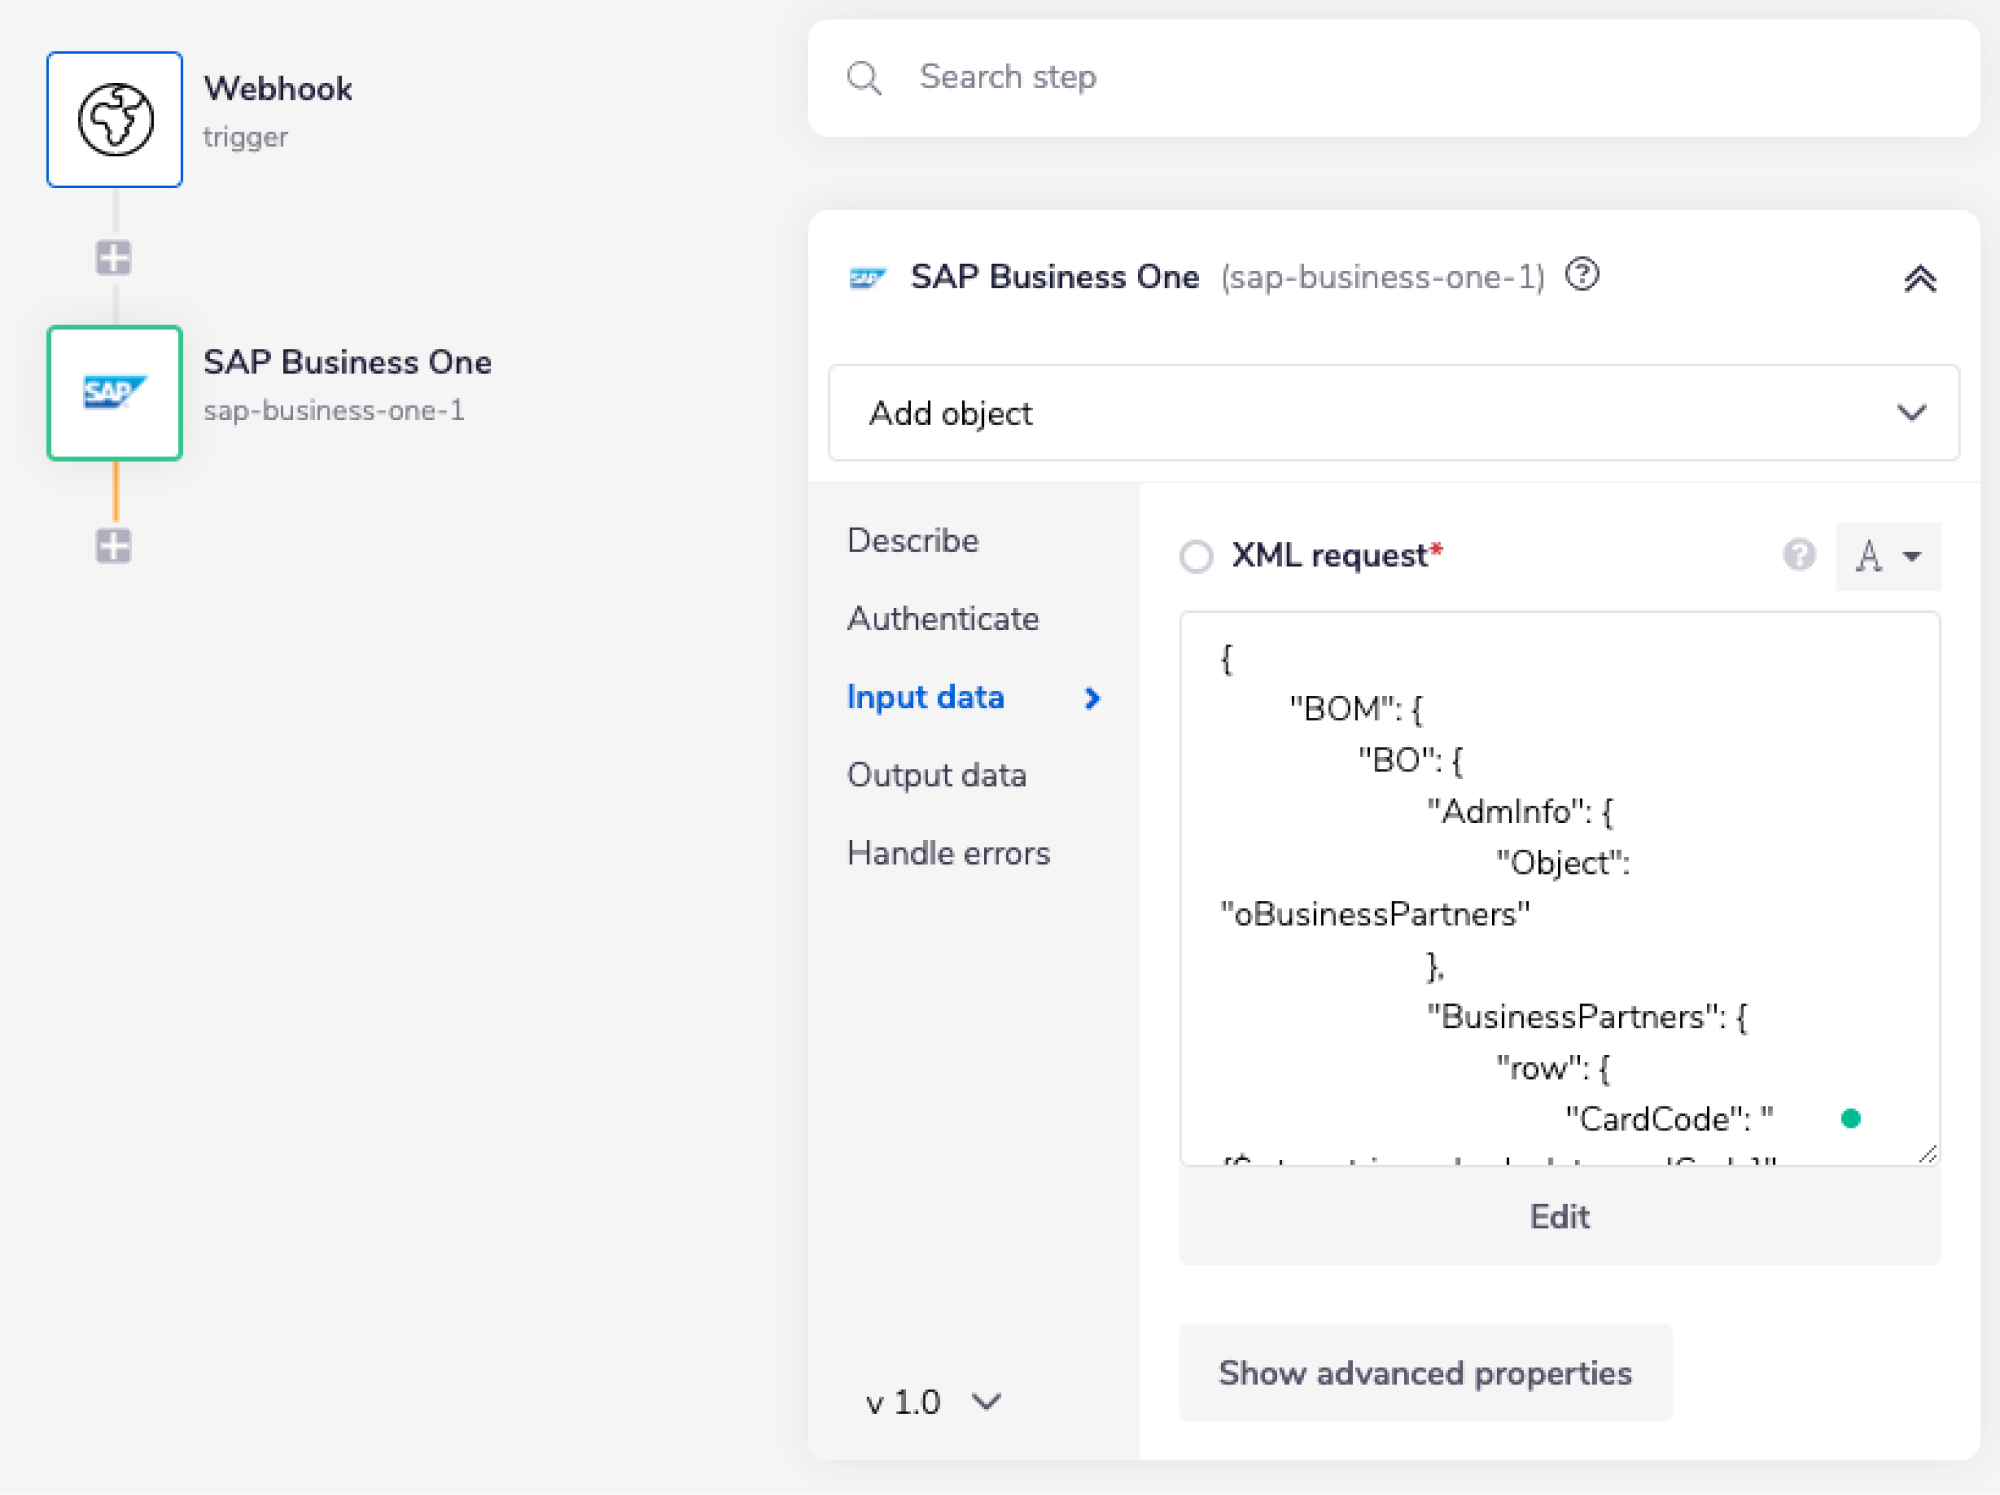Open help for SAP Business One connector
Screen dimensions: 2000x1495
1582,274
